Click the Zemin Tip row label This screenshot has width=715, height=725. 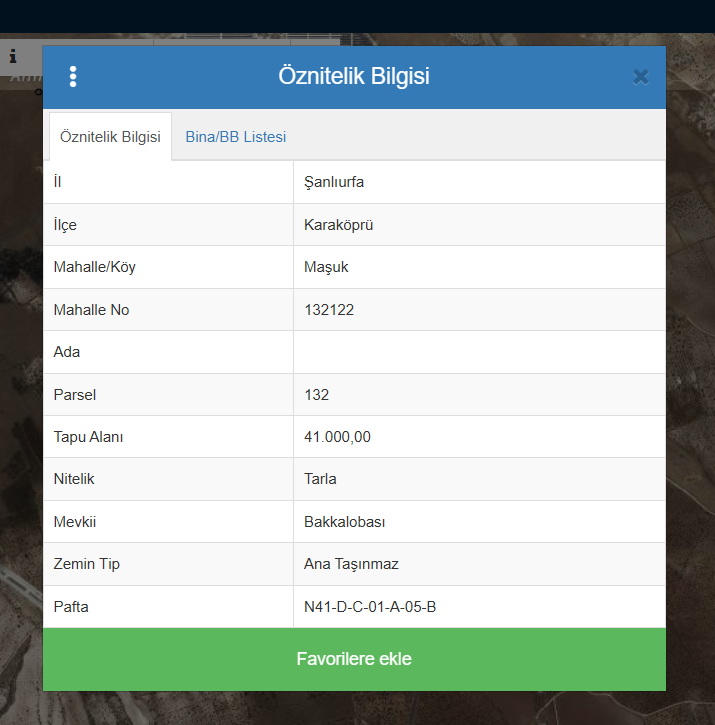click(86, 564)
